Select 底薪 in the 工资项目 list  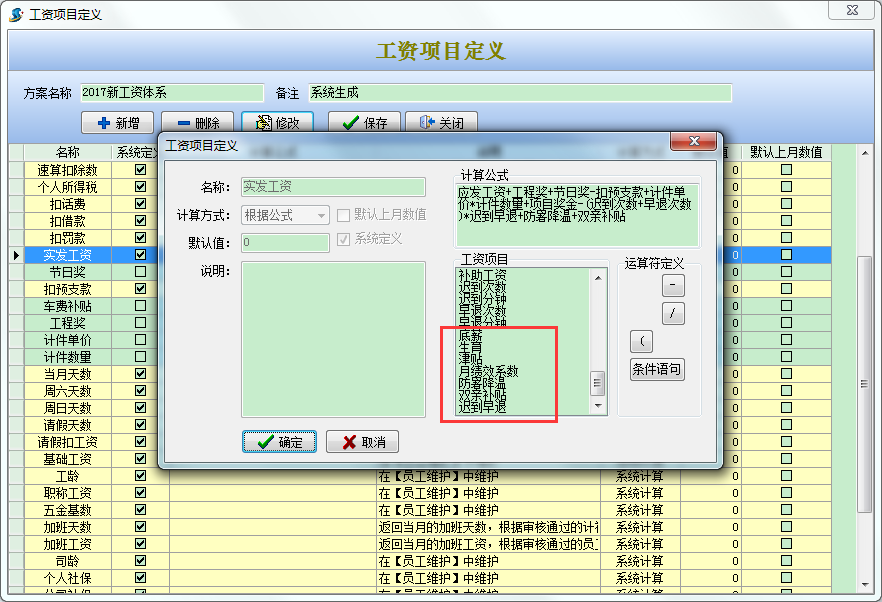(471, 335)
